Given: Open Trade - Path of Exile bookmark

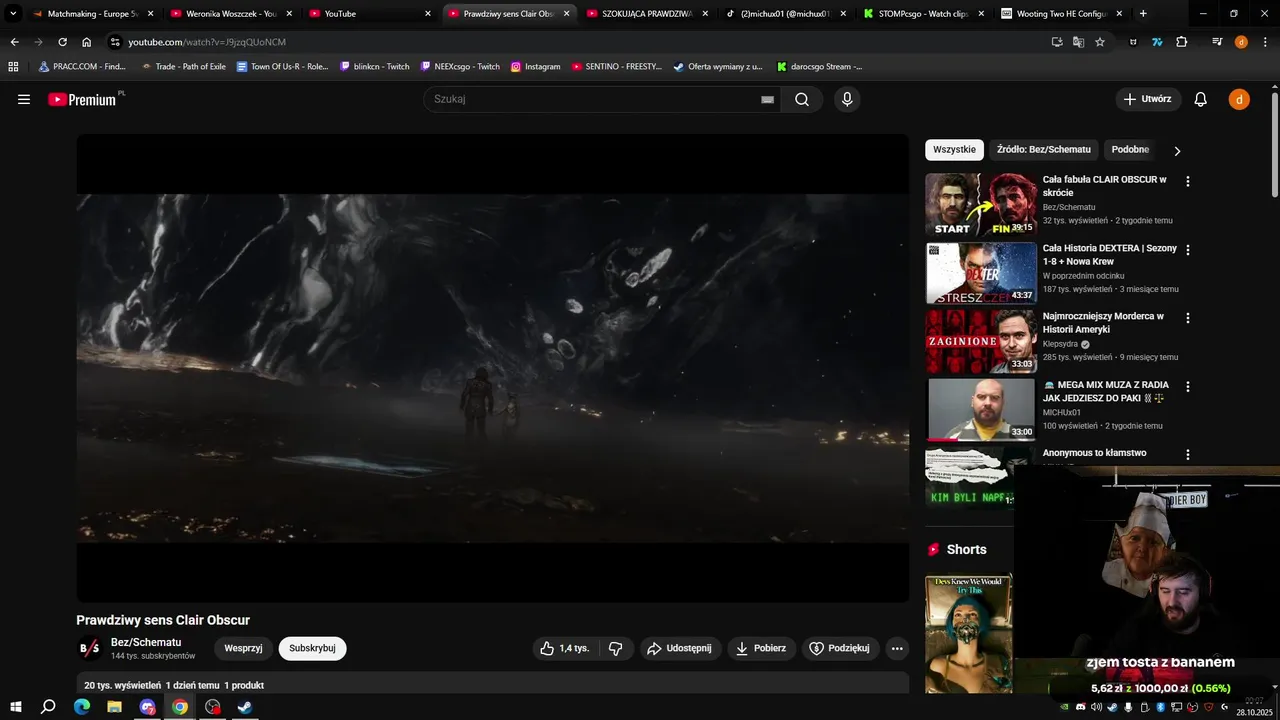Looking at the screenshot, I should (183, 66).
